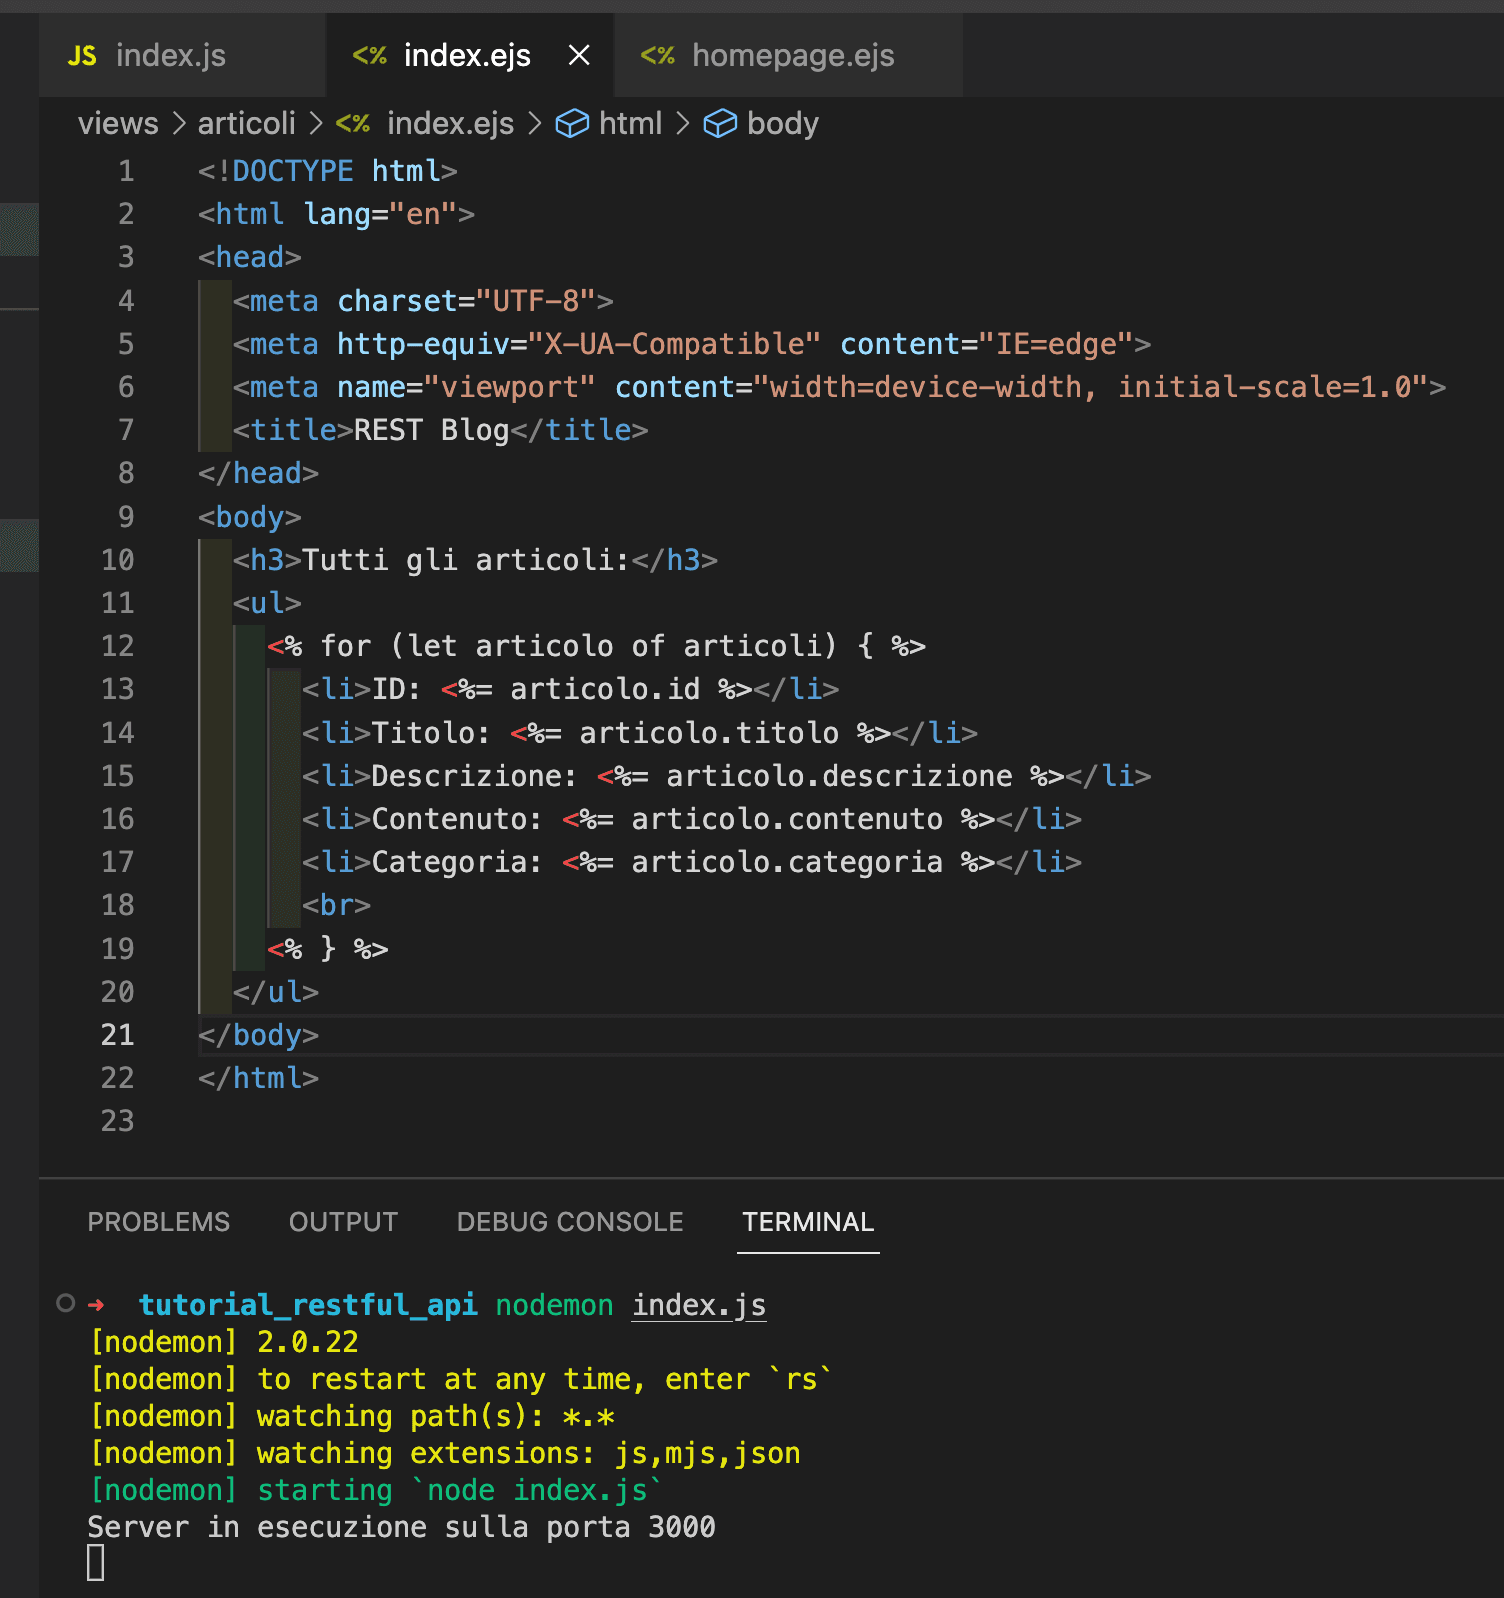1504x1598 pixels.
Task: Close the index.ejs tab
Action: (579, 55)
